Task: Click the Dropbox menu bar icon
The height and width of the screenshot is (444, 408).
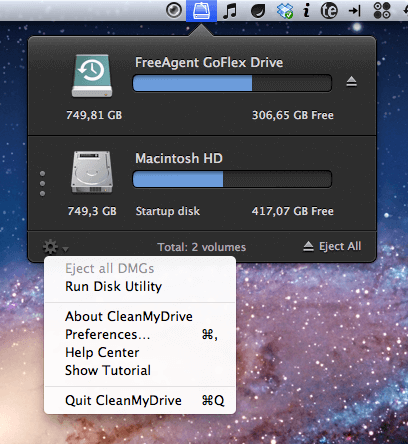Action: tap(285, 11)
